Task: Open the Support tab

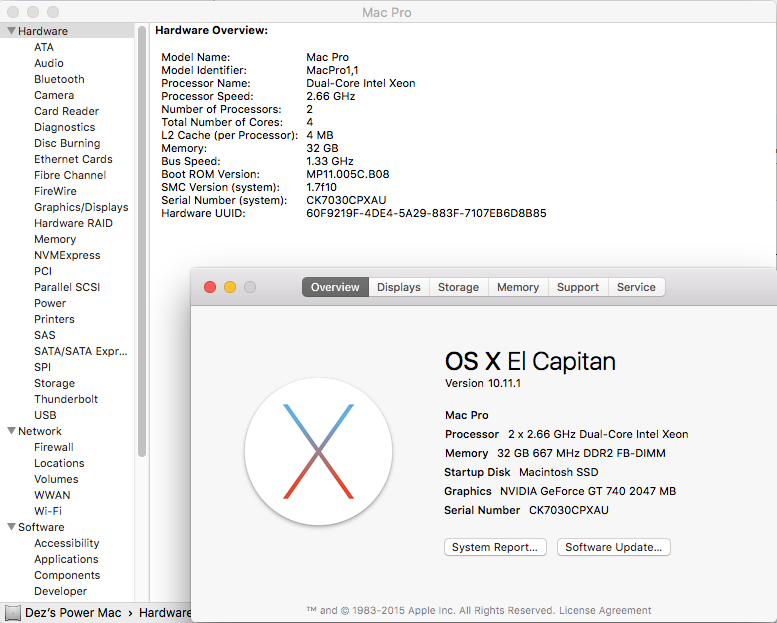Action: click(578, 287)
